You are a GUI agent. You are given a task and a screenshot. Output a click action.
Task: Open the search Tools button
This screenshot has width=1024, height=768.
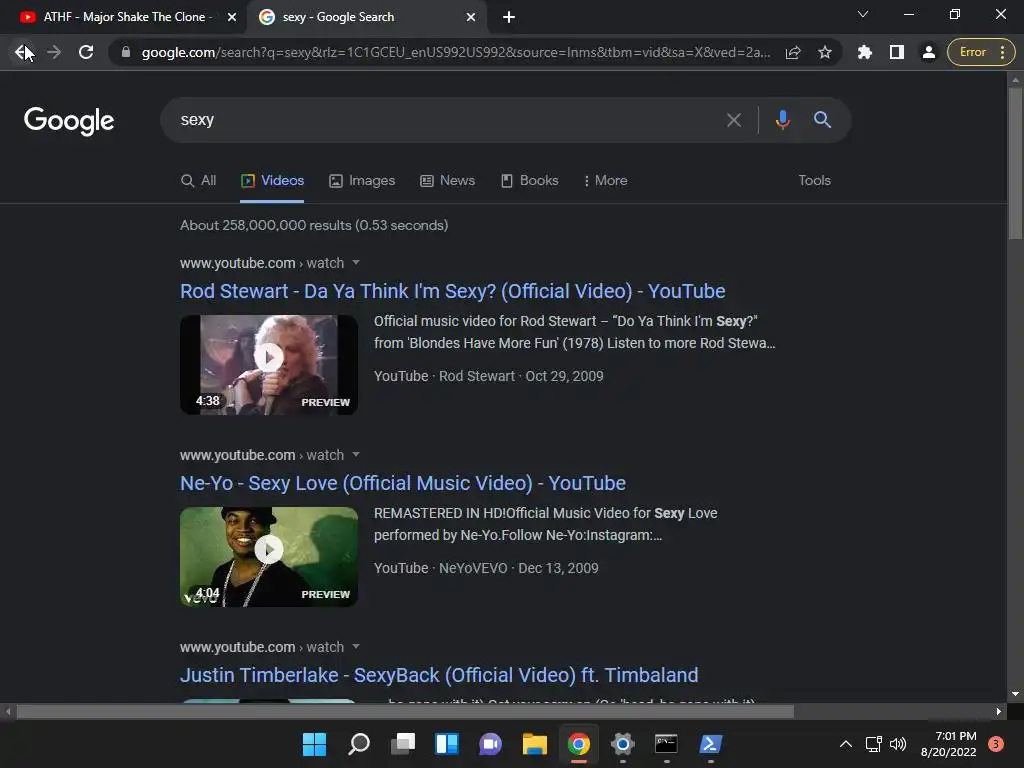point(814,180)
